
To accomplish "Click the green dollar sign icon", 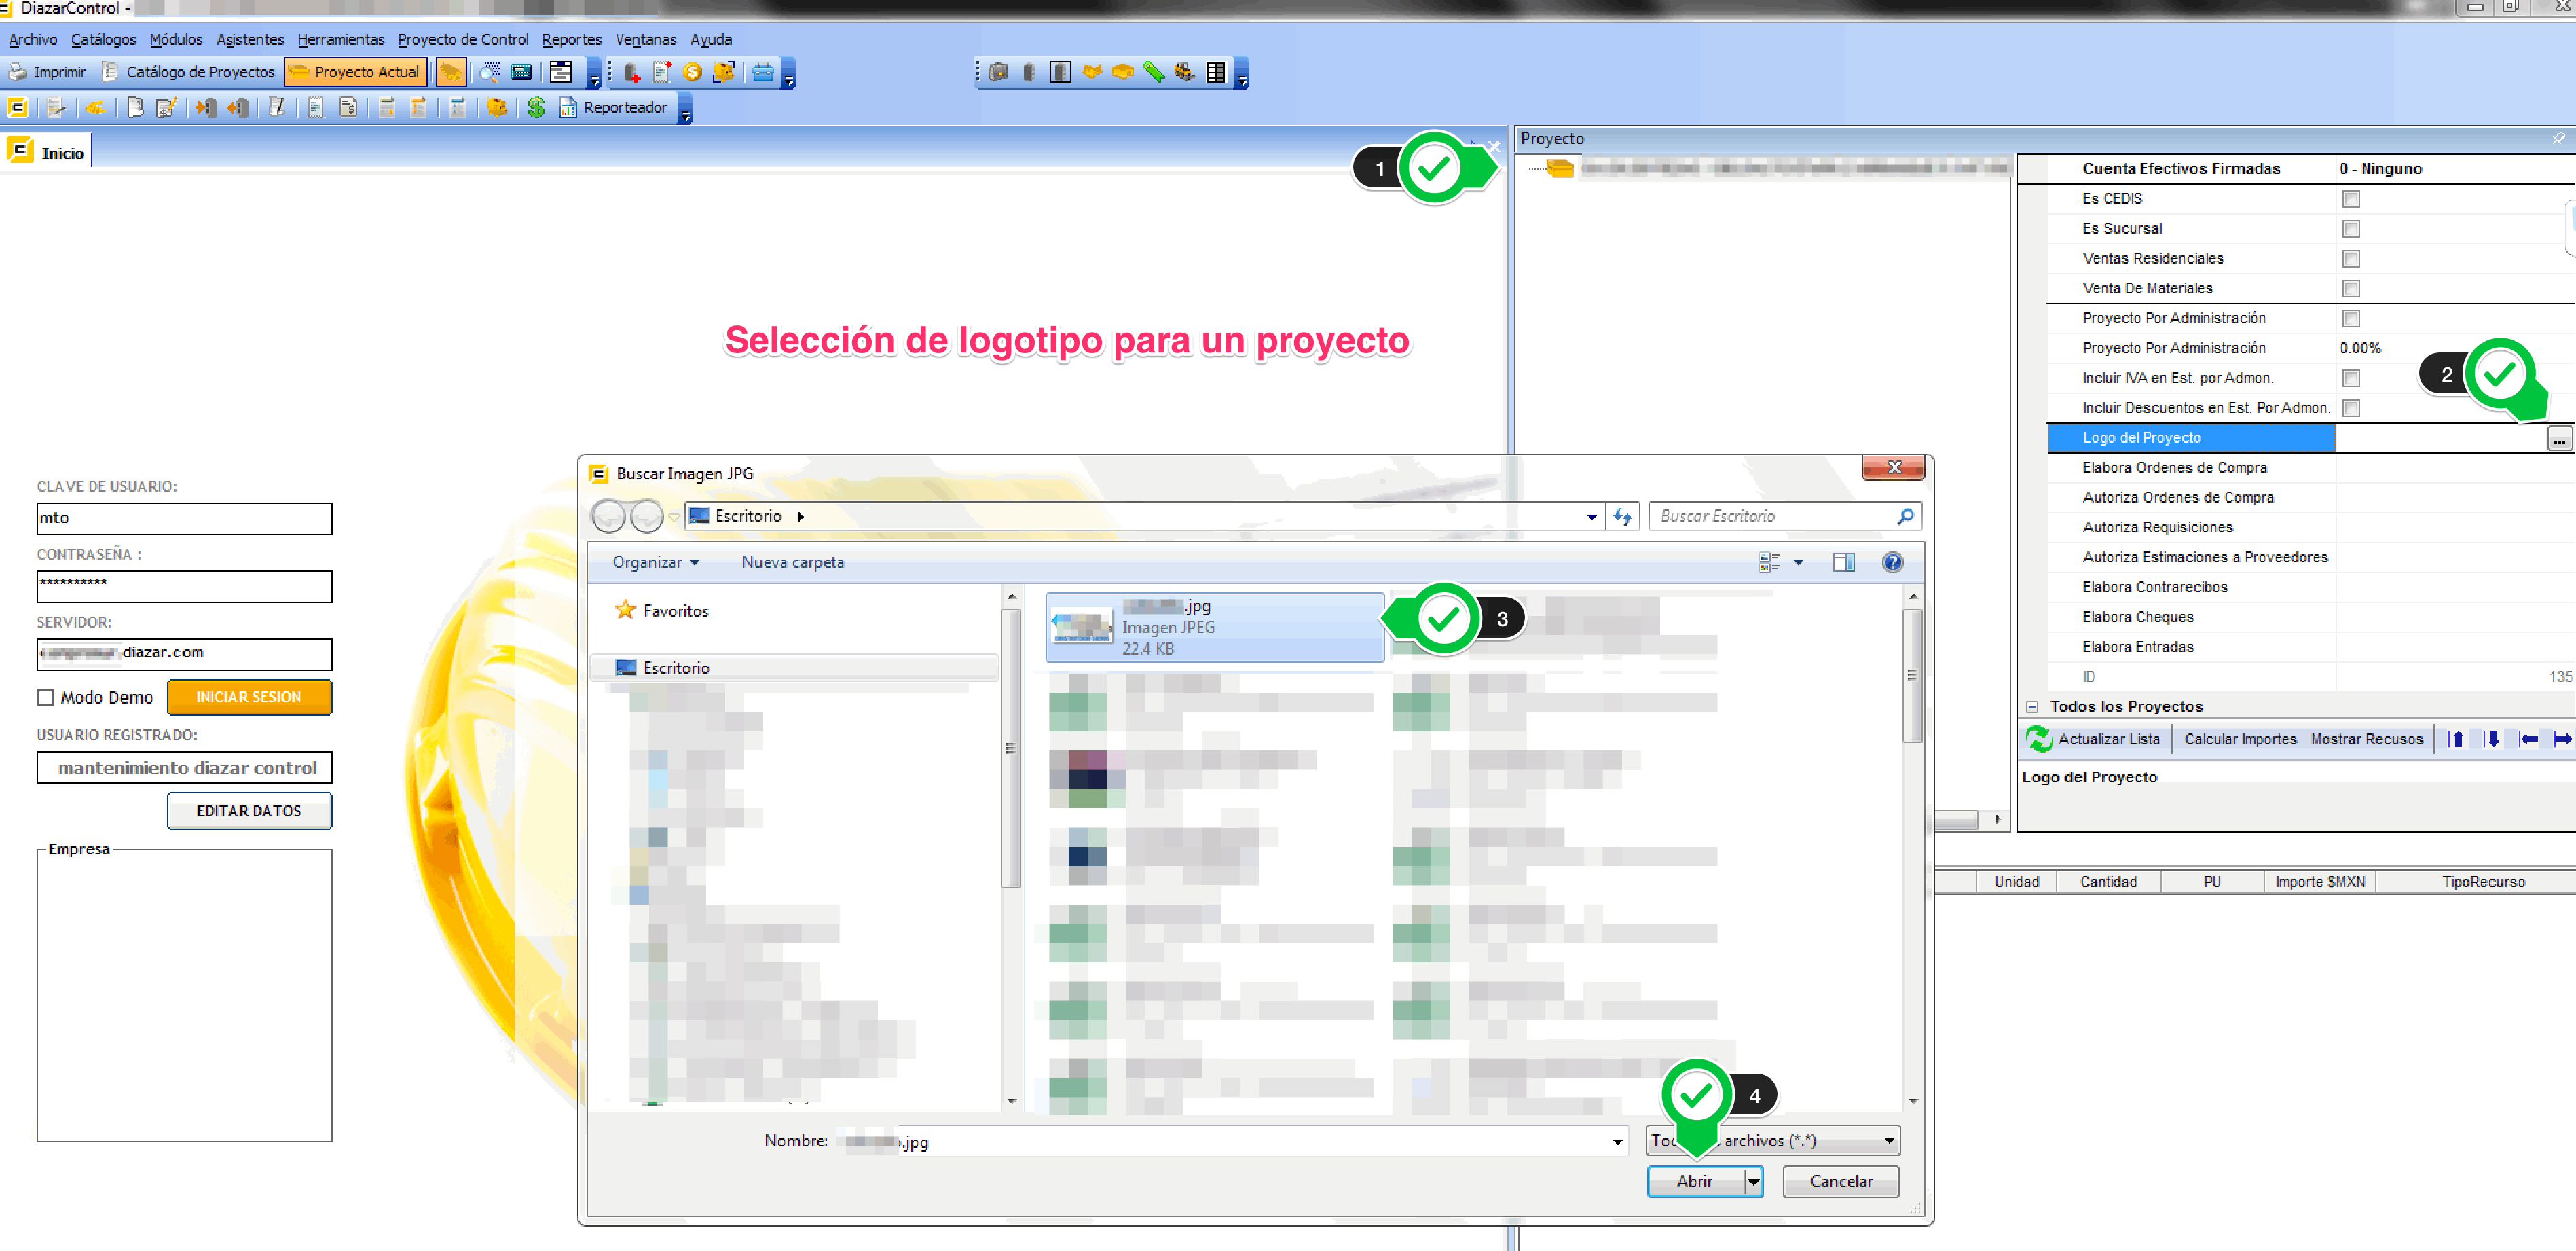I will coord(536,107).
